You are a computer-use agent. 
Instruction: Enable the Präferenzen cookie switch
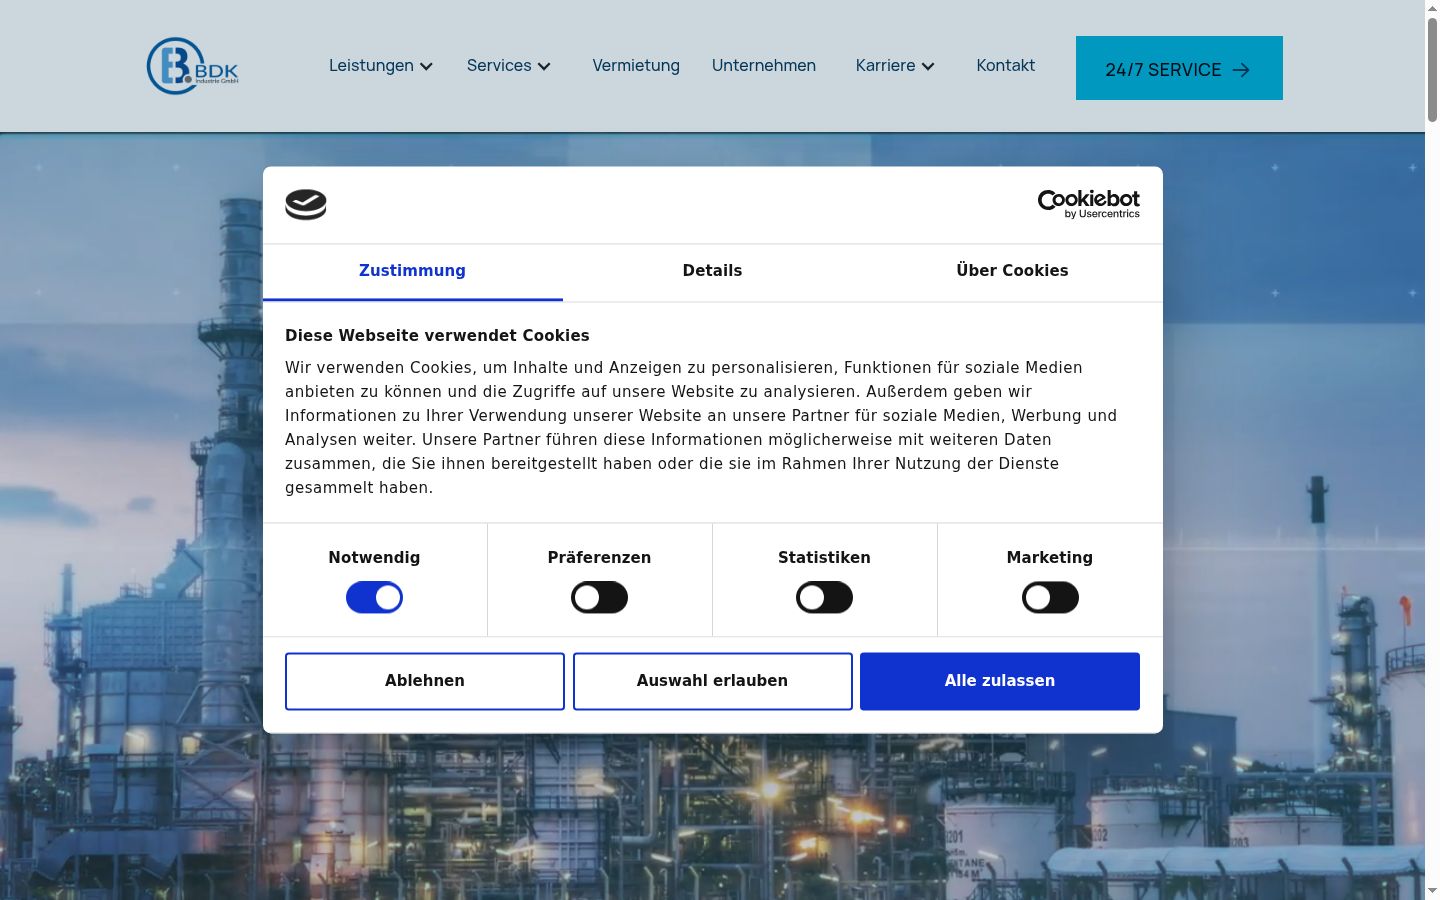click(x=599, y=598)
